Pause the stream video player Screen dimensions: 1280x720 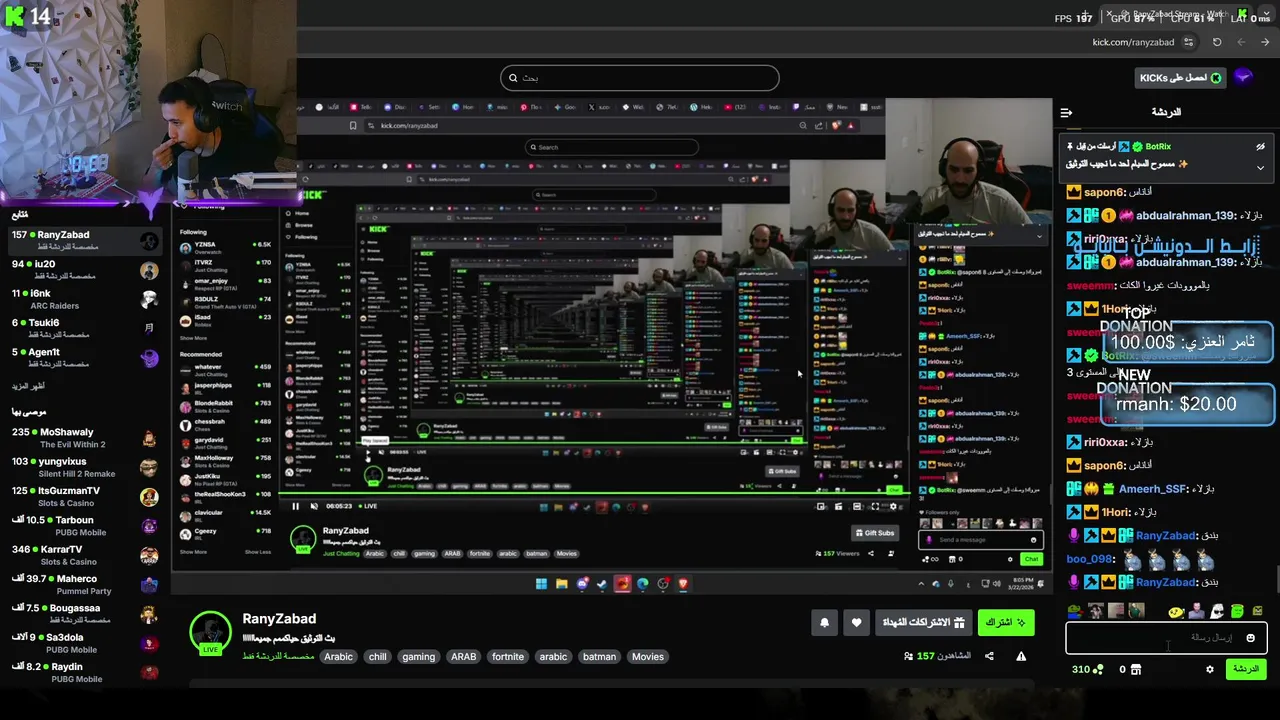[295, 506]
